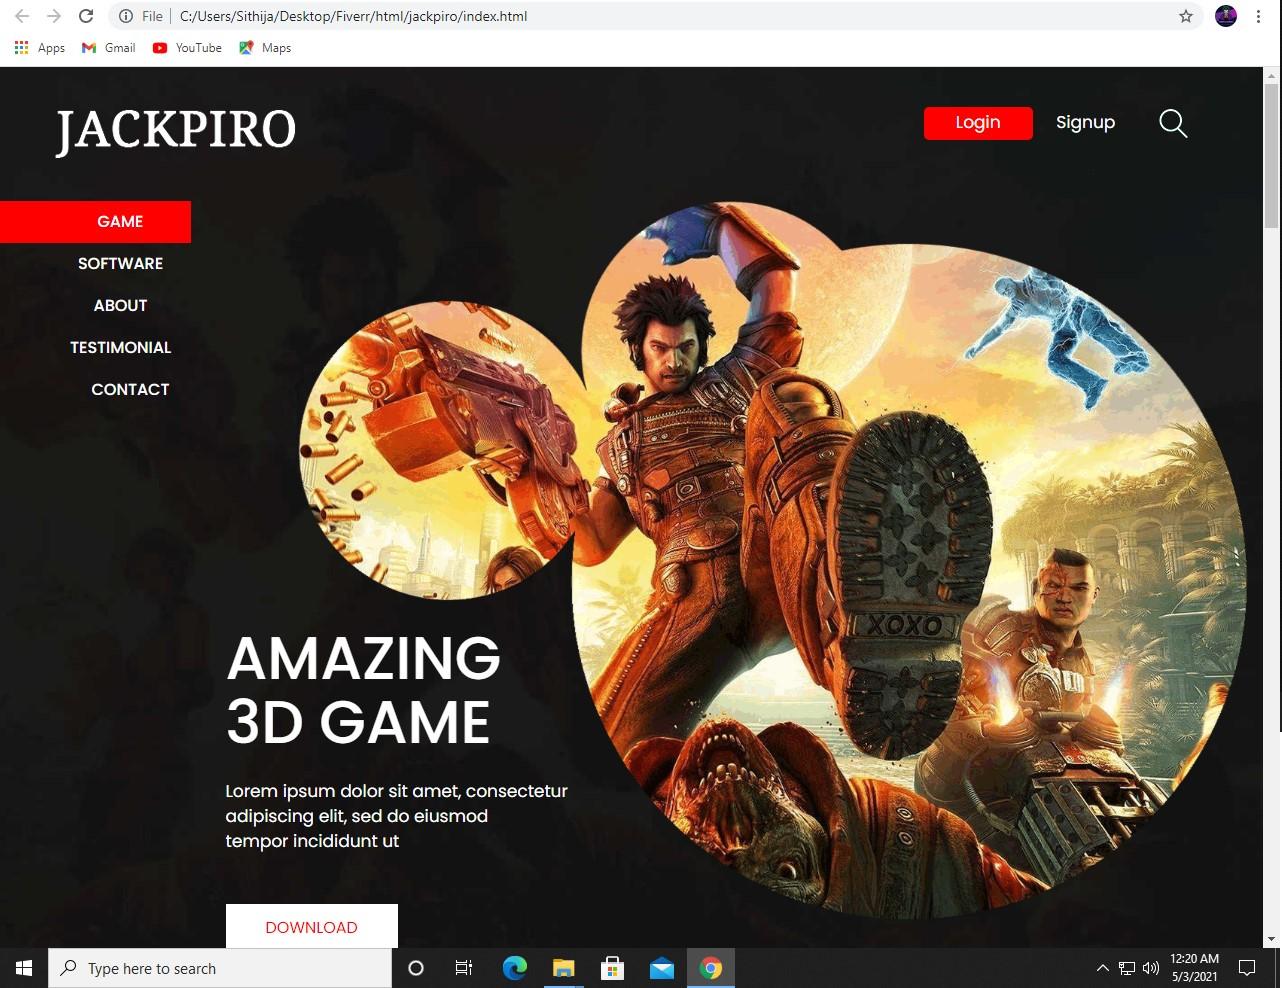
Task: Open the Gmail bookmark shortcut
Action: (107, 47)
